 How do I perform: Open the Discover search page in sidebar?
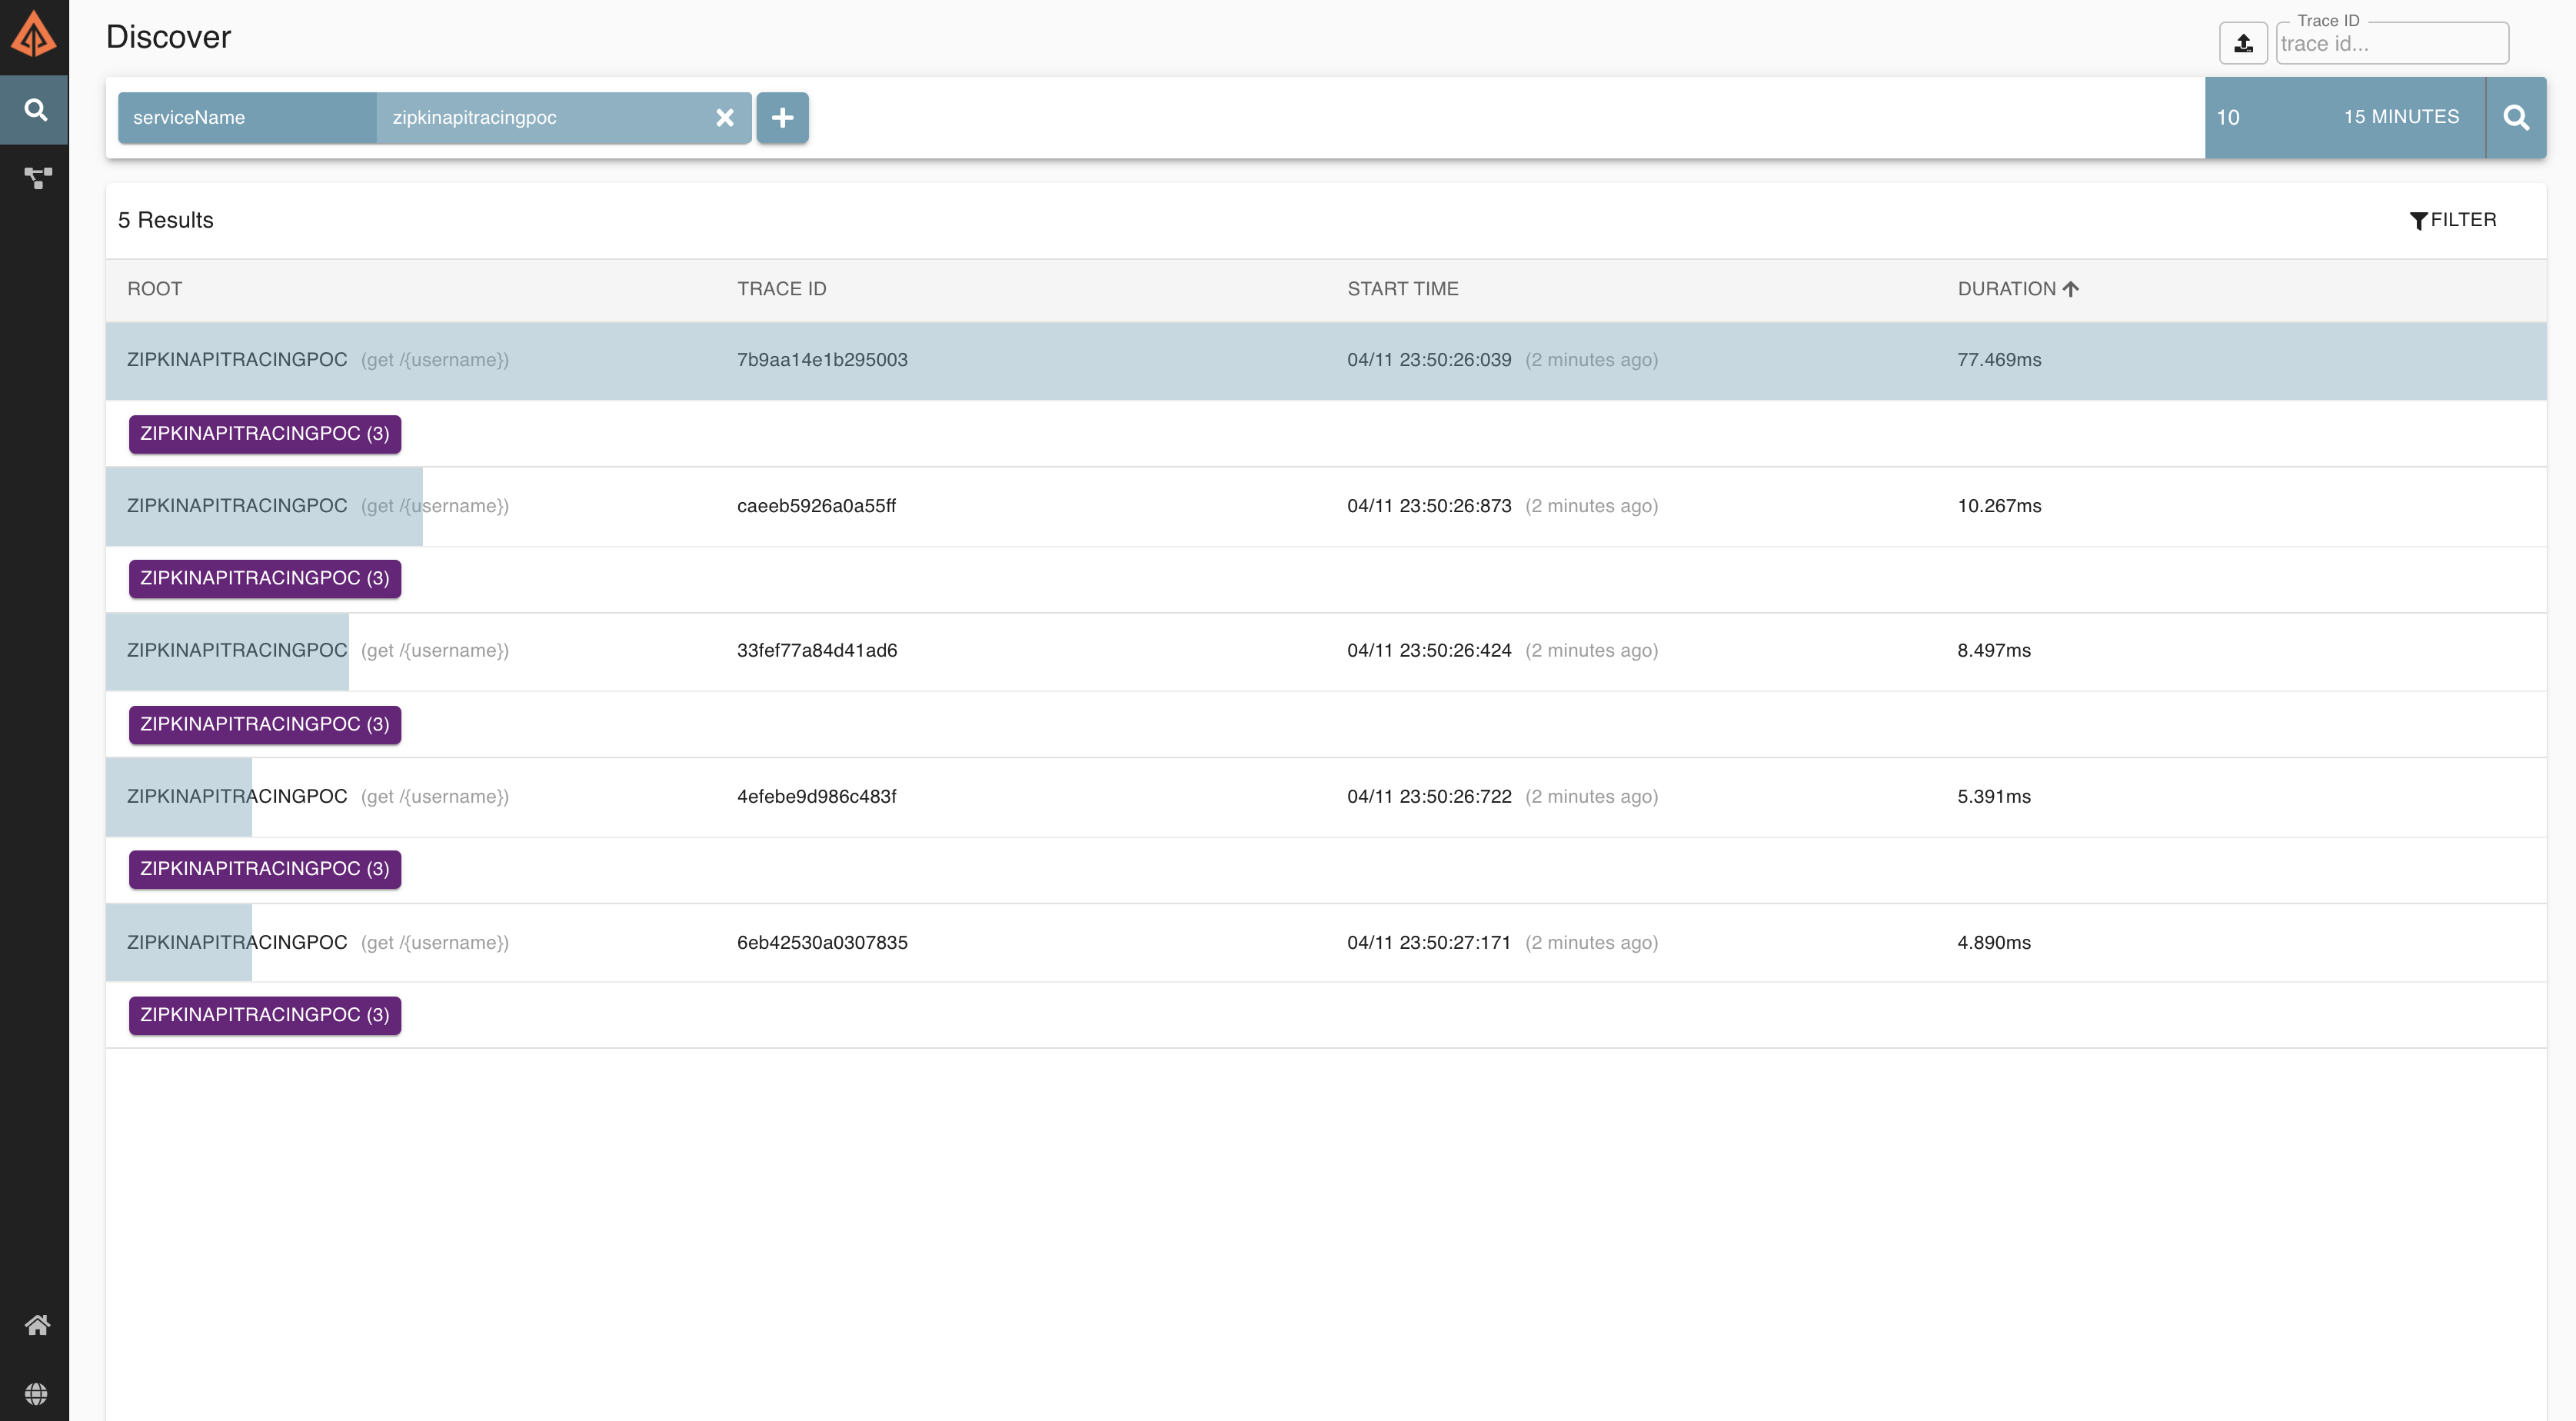[35, 110]
